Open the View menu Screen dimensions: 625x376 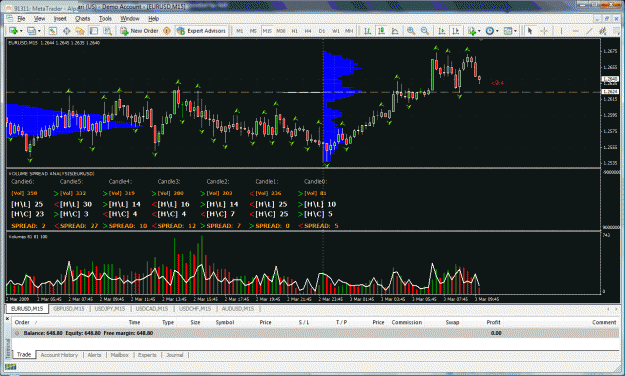pyautogui.click(x=39, y=18)
